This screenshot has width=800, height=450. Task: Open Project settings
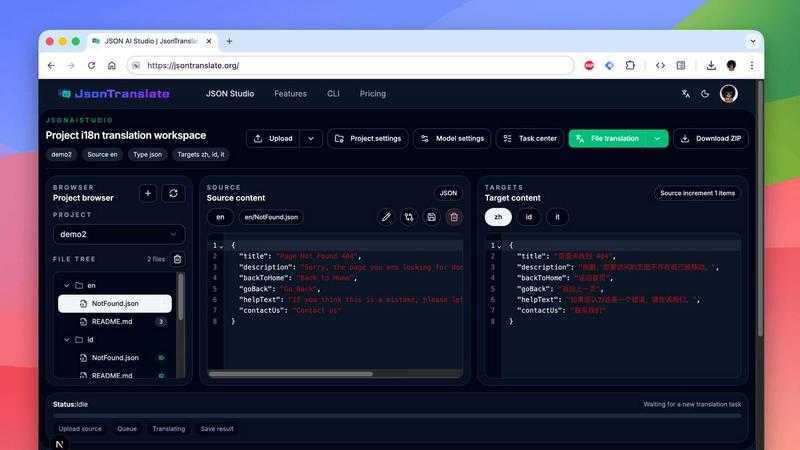click(x=368, y=139)
